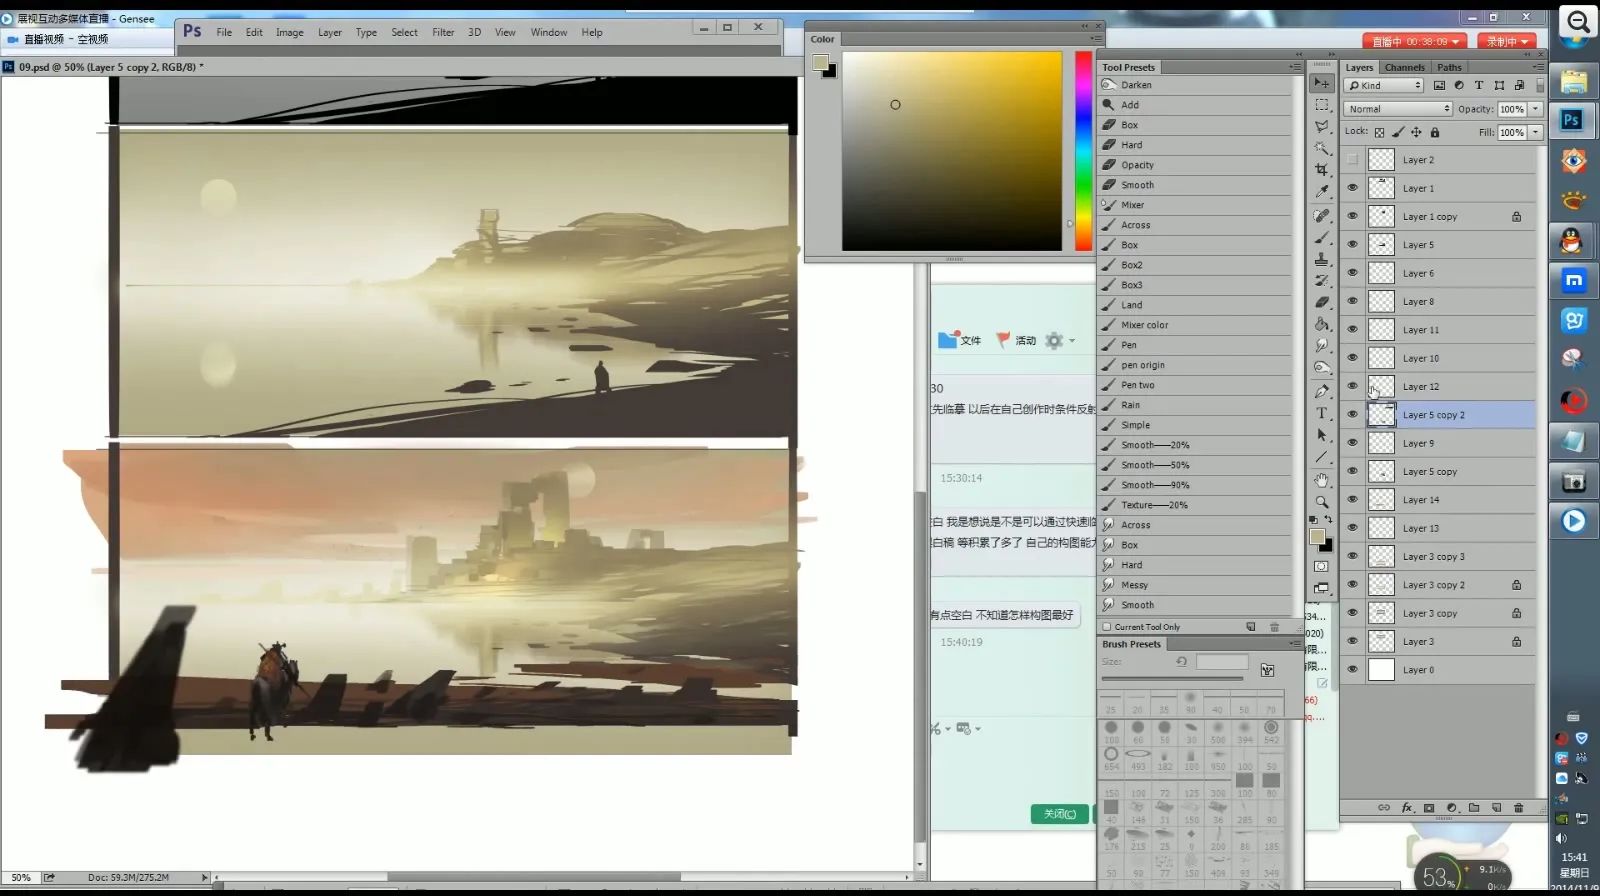
Task: Select the Rectangular Marquee tool
Action: coord(1321,105)
